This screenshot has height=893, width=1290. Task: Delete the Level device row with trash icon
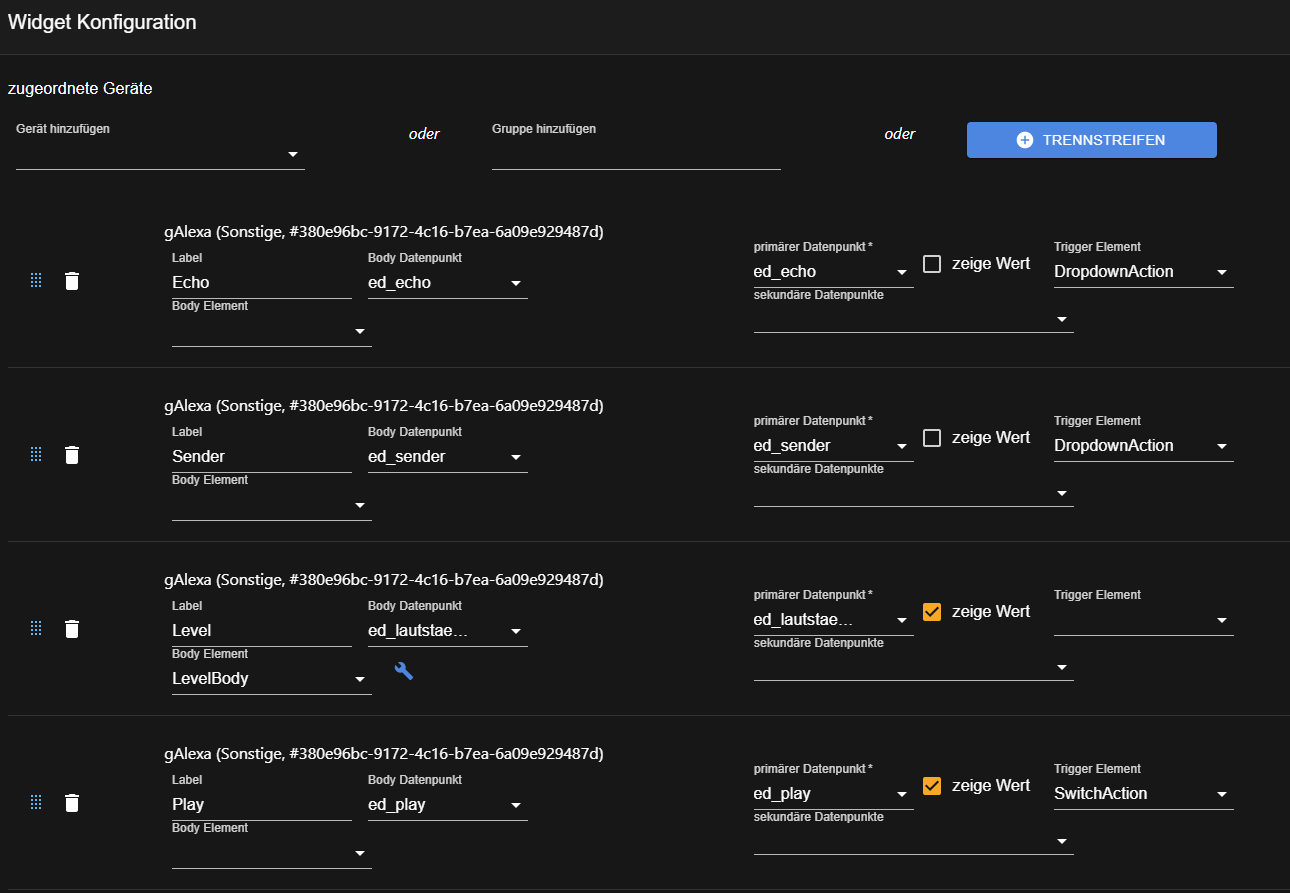[x=72, y=629]
